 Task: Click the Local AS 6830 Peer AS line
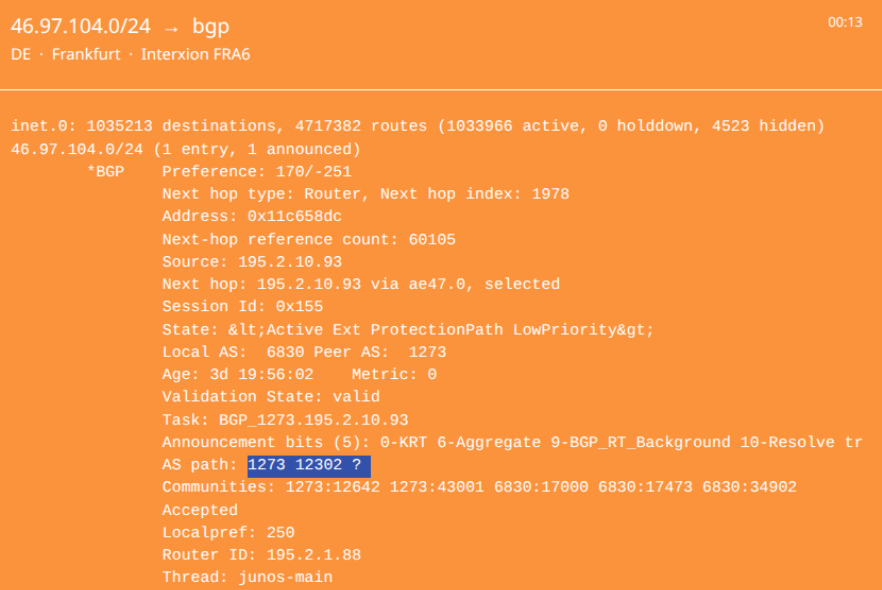[x=304, y=352]
